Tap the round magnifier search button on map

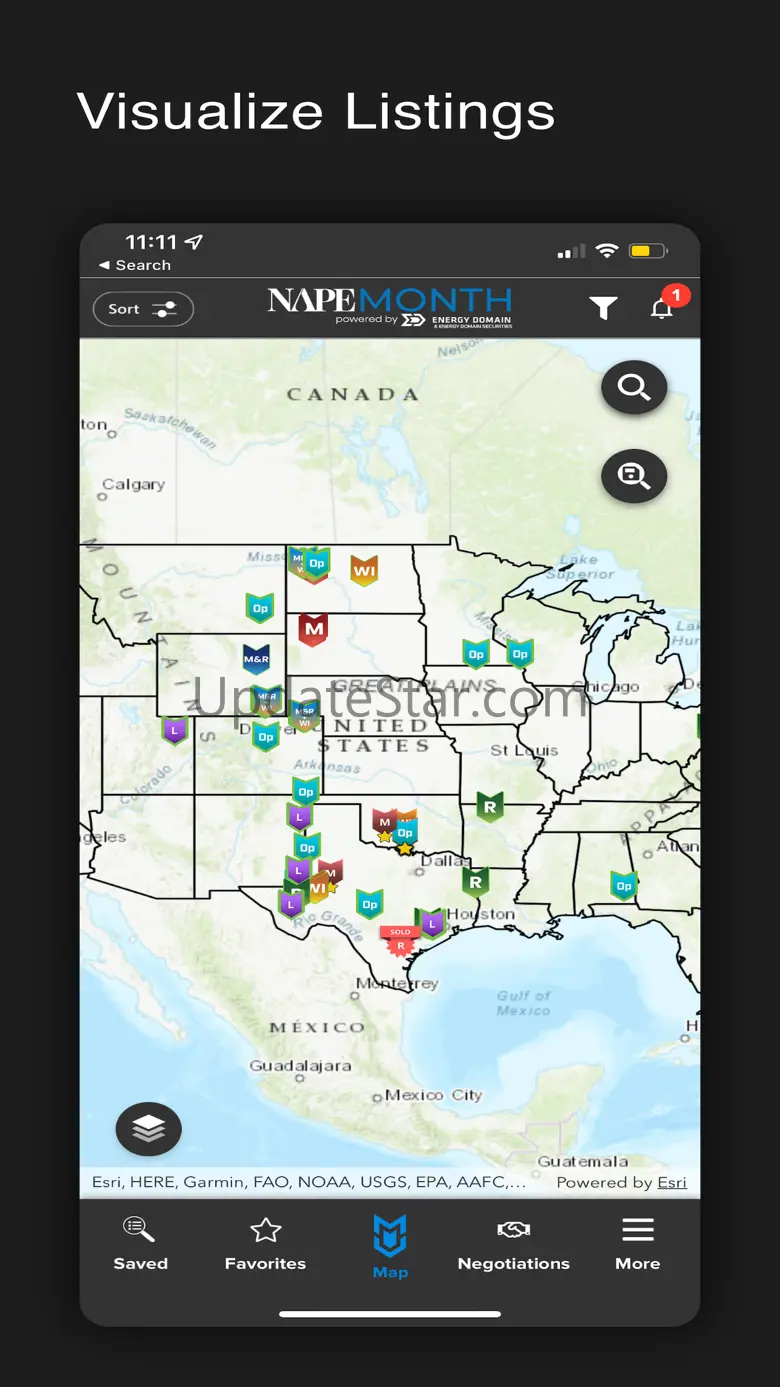(634, 387)
